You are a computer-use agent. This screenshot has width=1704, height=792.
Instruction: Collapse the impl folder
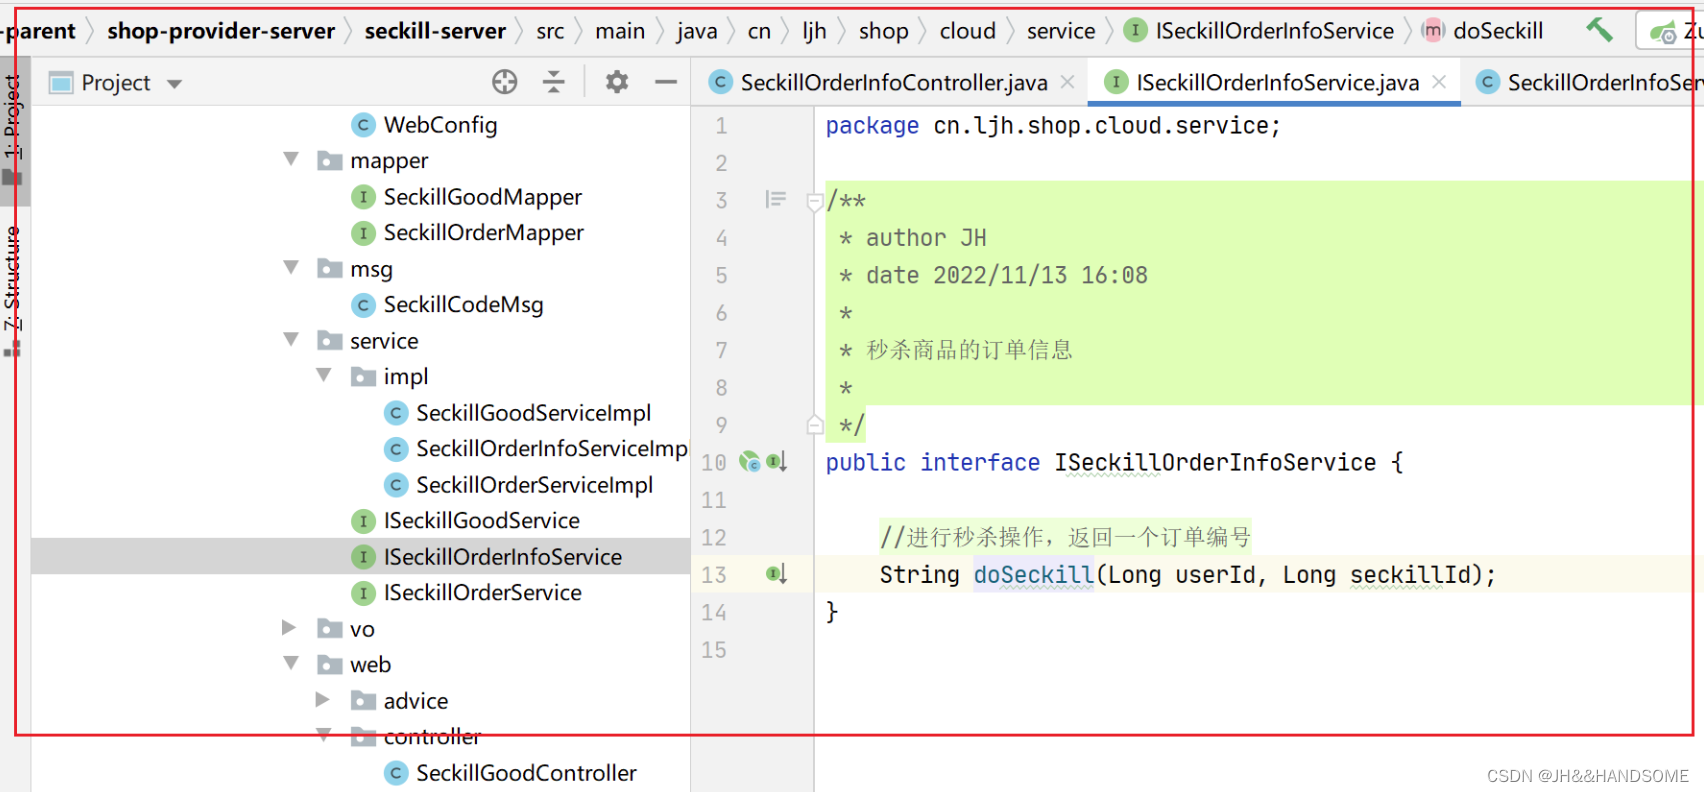pyautogui.click(x=324, y=376)
